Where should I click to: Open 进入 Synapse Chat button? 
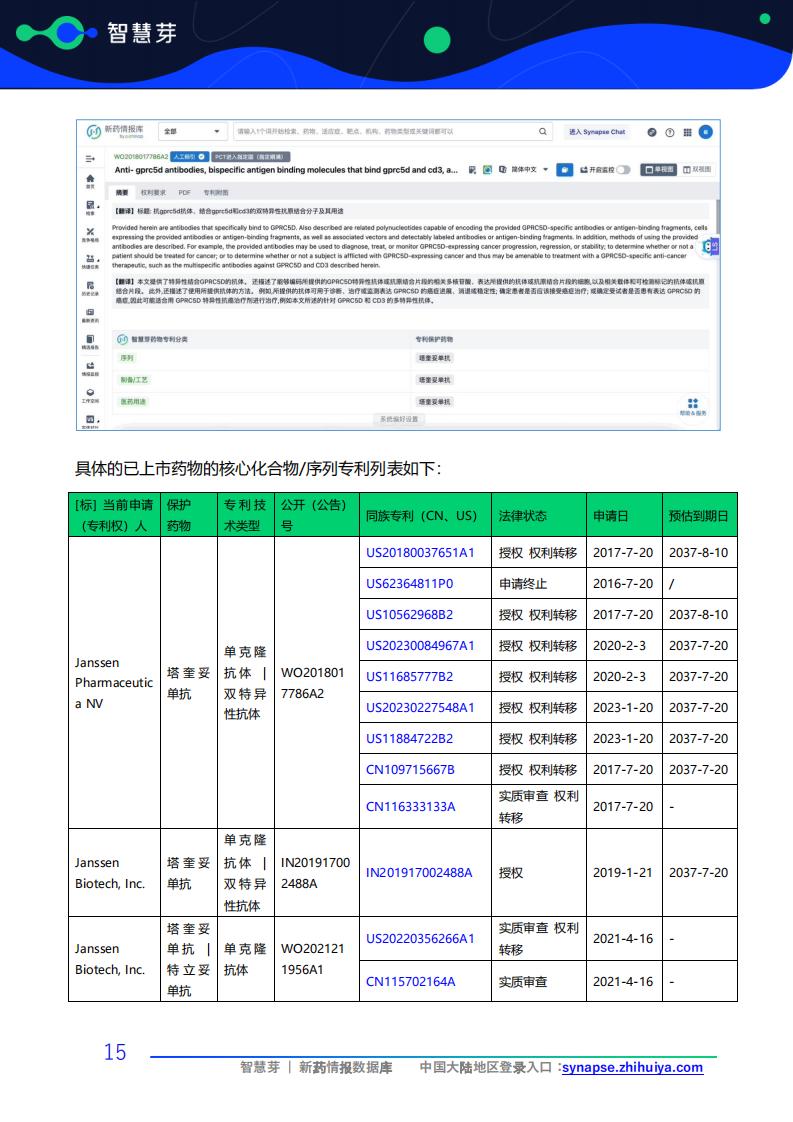(x=597, y=132)
